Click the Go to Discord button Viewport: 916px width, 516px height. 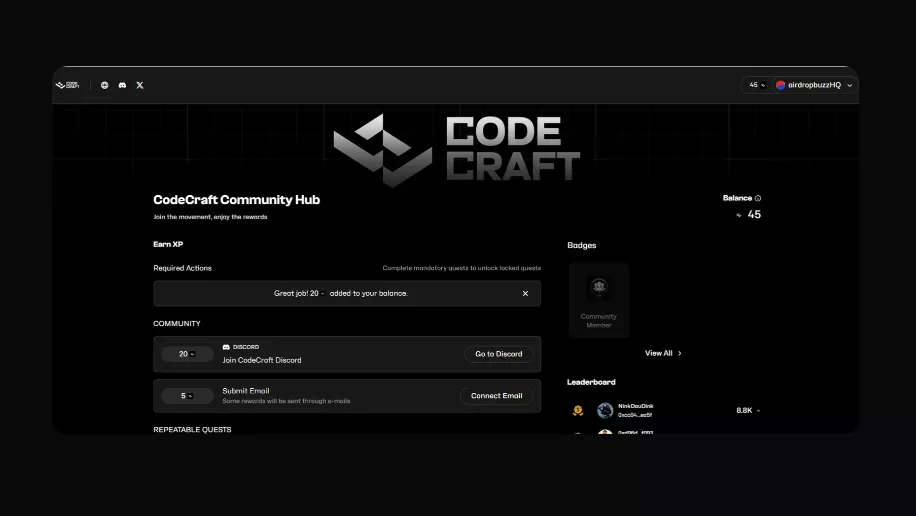click(498, 354)
